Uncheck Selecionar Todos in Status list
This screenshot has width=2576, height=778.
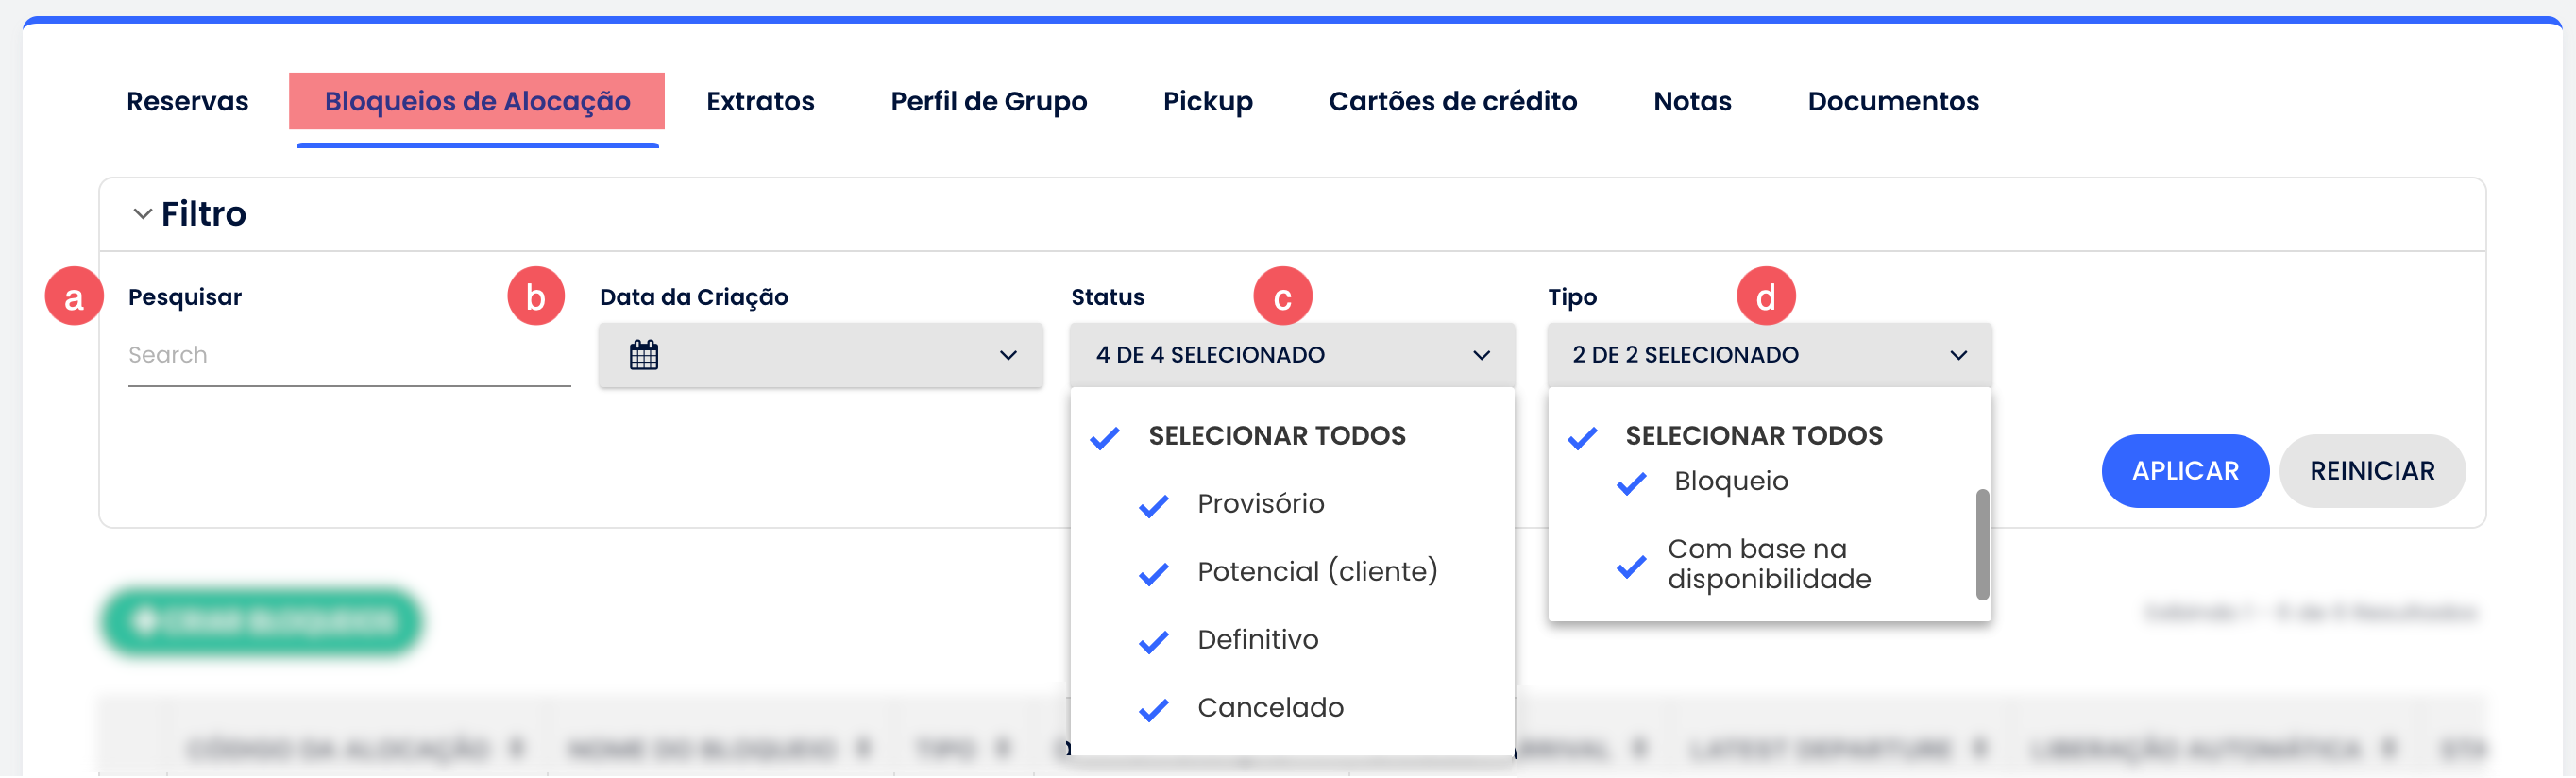(x=1105, y=438)
